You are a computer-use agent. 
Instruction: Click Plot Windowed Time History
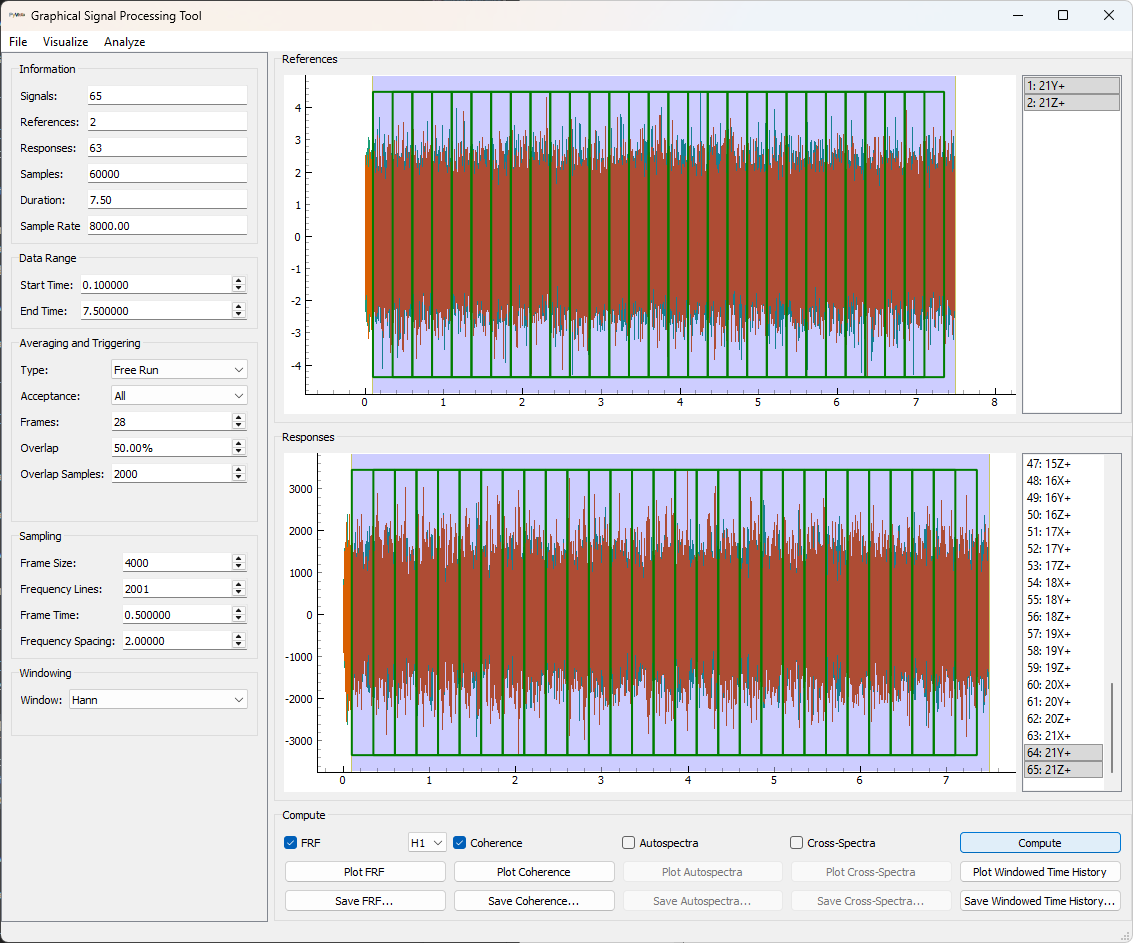pos(1039,871)
